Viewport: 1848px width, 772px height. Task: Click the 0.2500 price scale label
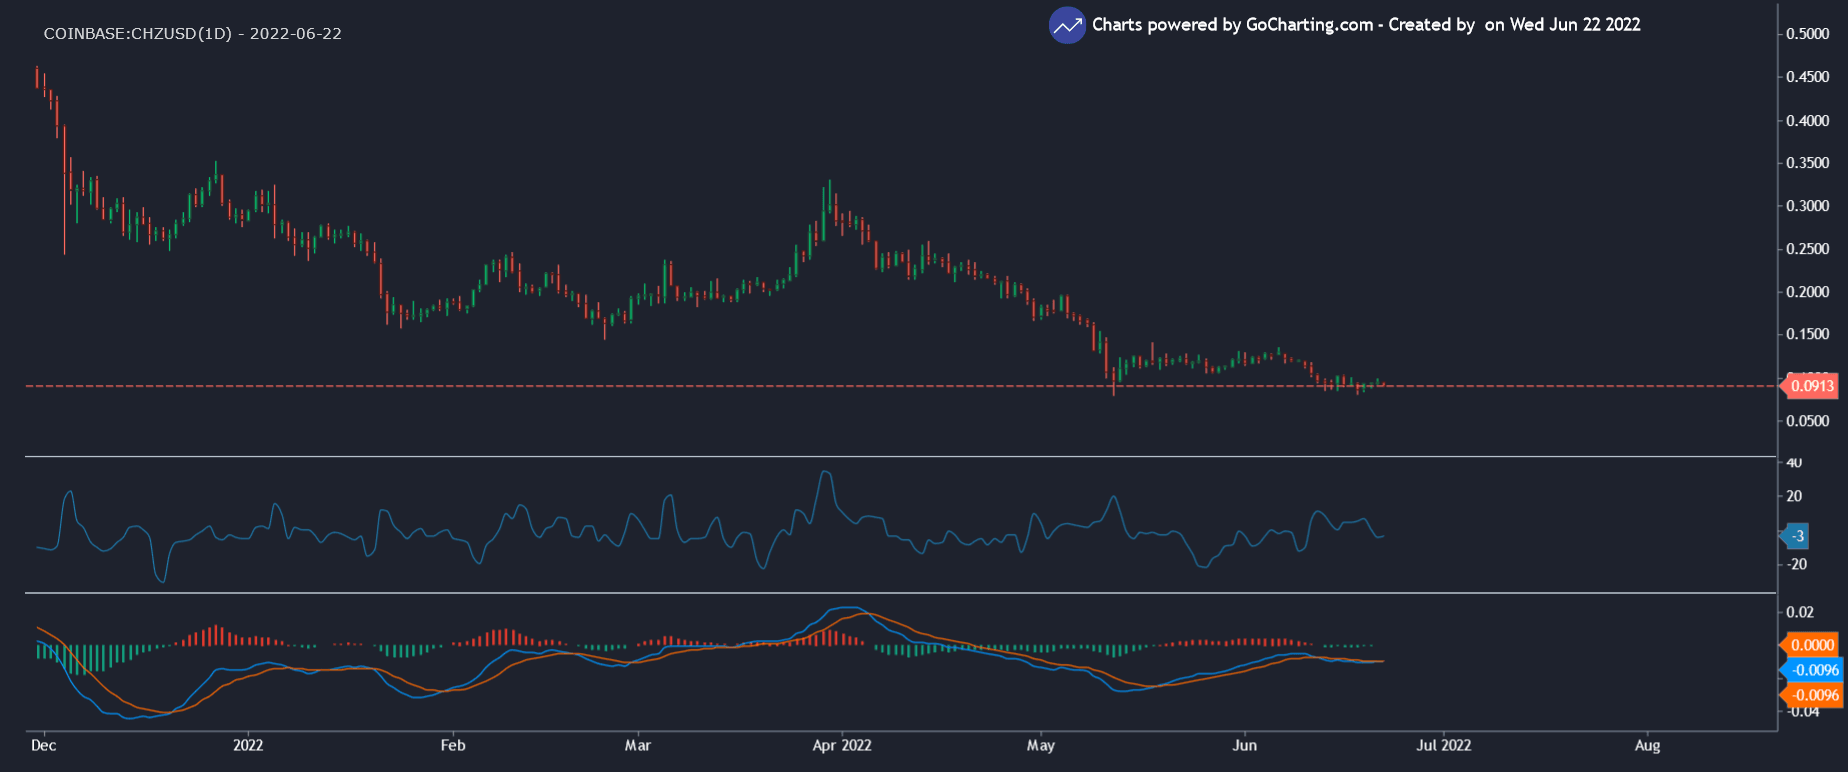1808,249
